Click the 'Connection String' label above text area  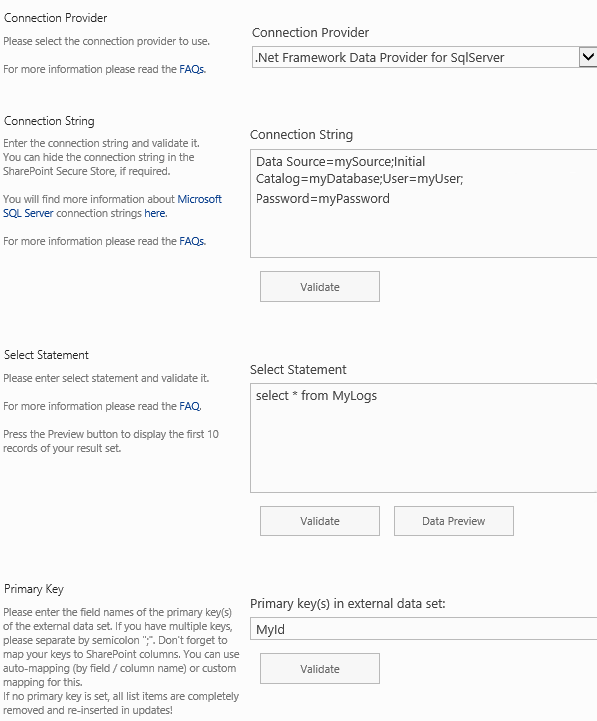click(301, 135)
